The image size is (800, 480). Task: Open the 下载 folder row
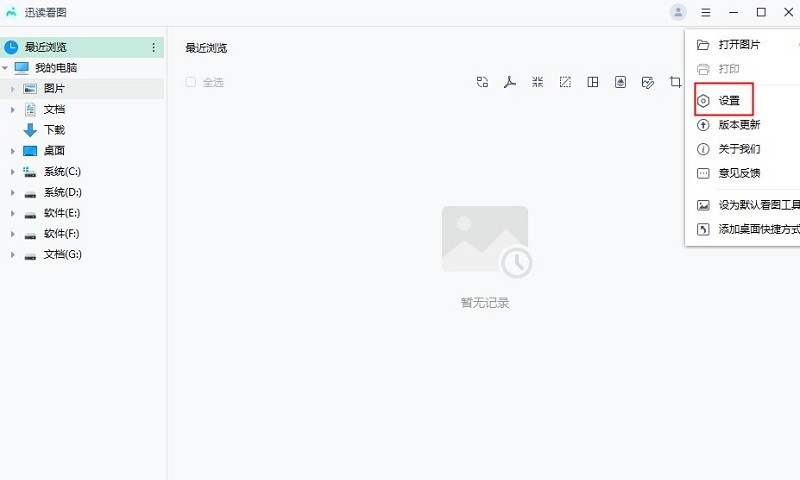(82, 130)
